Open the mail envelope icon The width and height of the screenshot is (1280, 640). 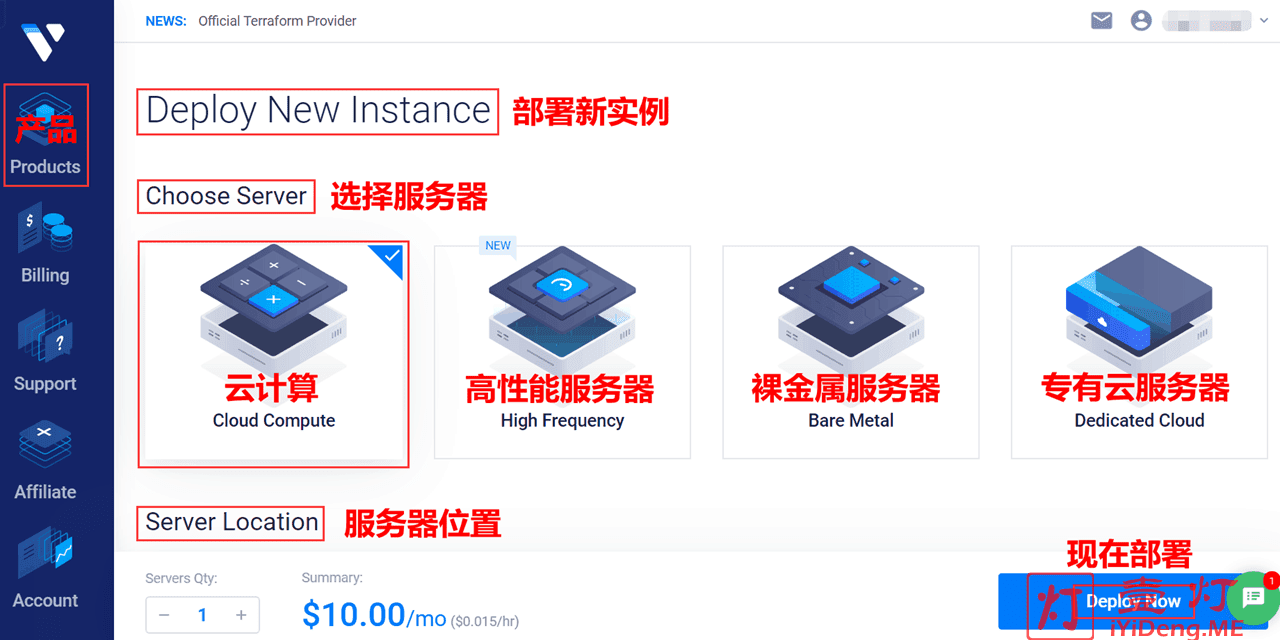(x=1102, y=20)
